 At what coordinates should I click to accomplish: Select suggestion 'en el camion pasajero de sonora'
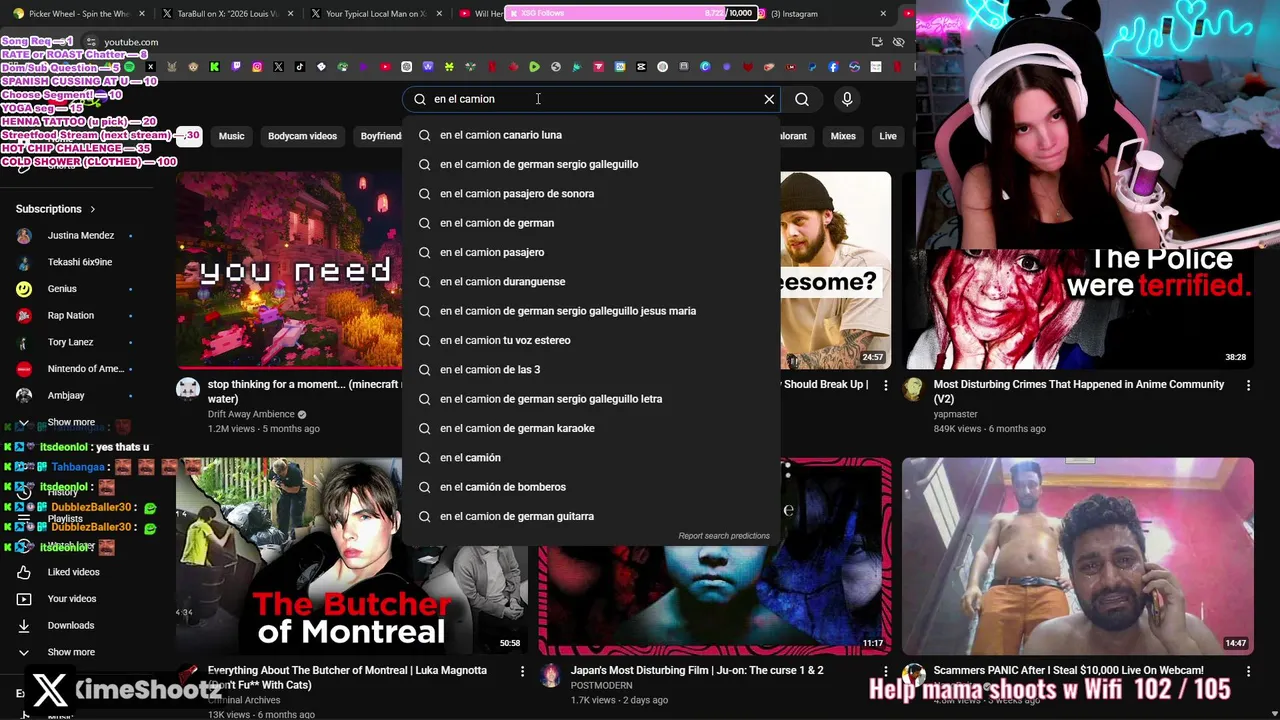point(591,194)
